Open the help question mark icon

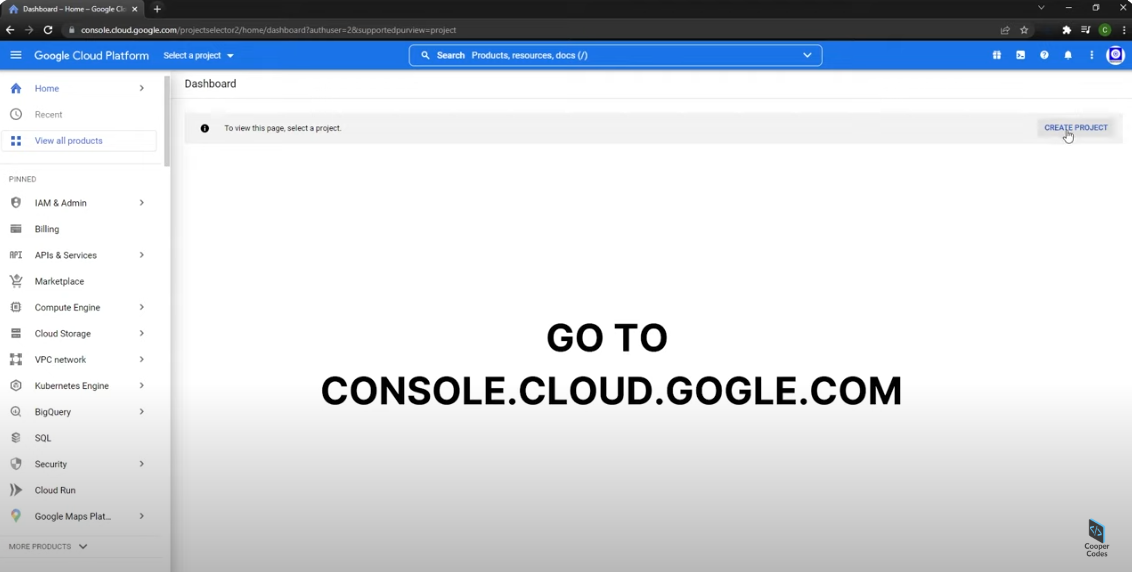pyautogui.click(x=1044, y=55)
